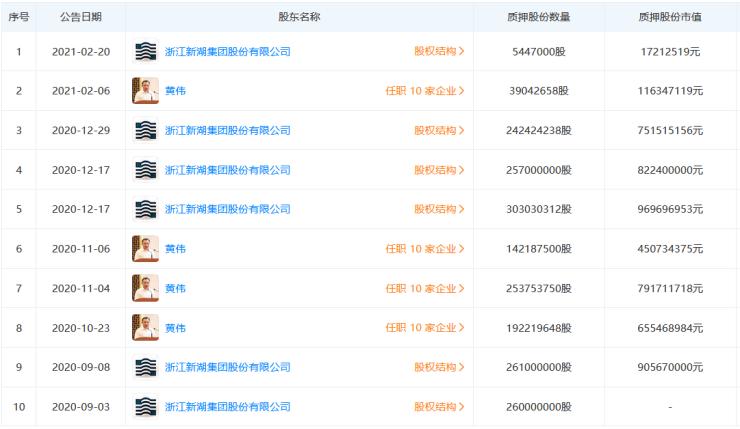Expand 任职 10 家企业 in row 8
The height and width of the screenshot is (429, 740).
pyautogui.click(x=425, y=328)
